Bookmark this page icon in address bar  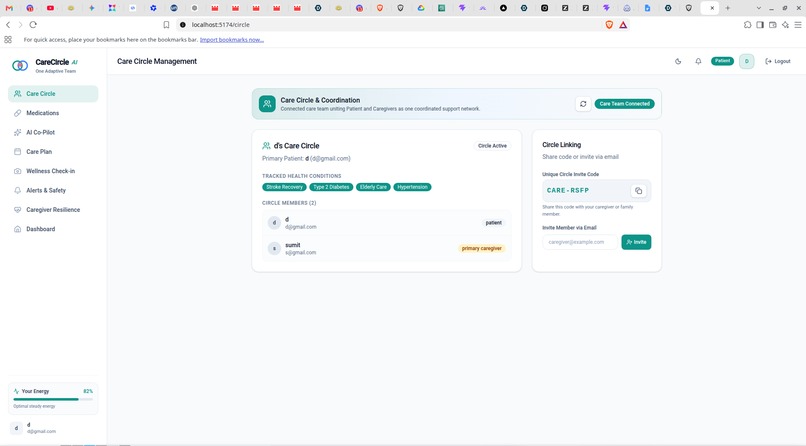pos(166,25)
